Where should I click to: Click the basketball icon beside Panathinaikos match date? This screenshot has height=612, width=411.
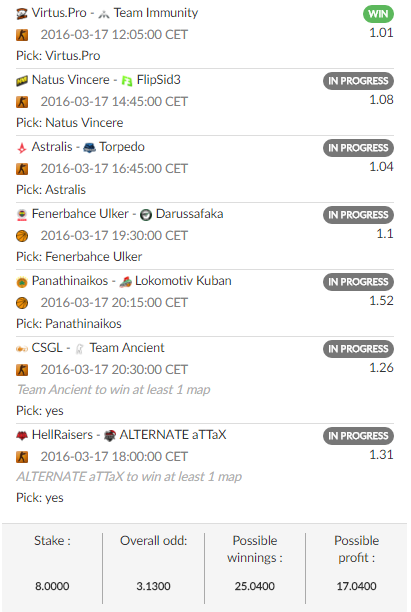coord(22,303)
